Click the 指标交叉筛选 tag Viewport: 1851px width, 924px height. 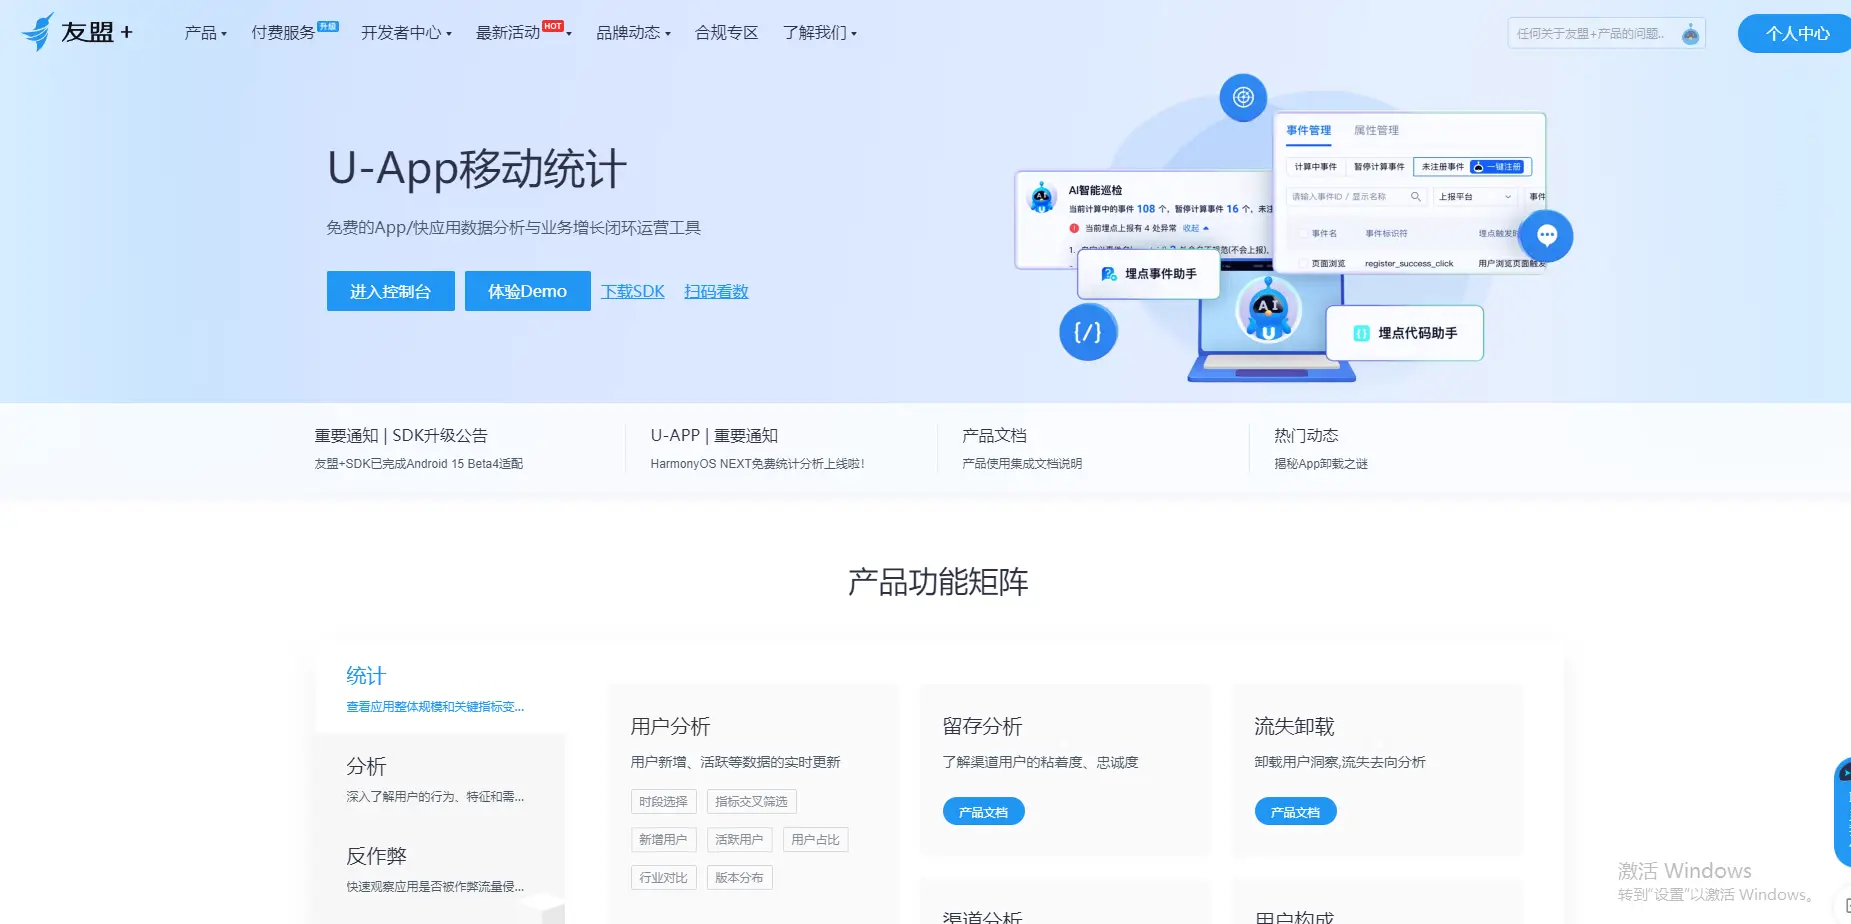(751, 802)
